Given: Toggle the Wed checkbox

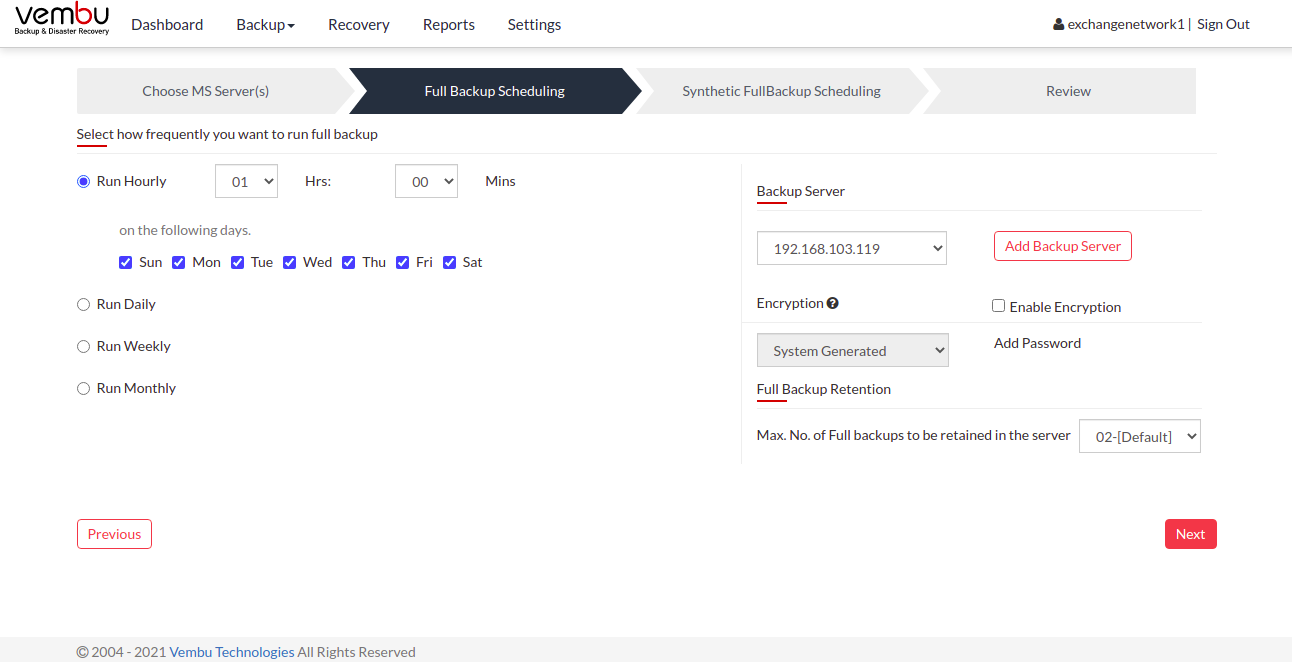Looking at the screenshot, I should (289, 262).
